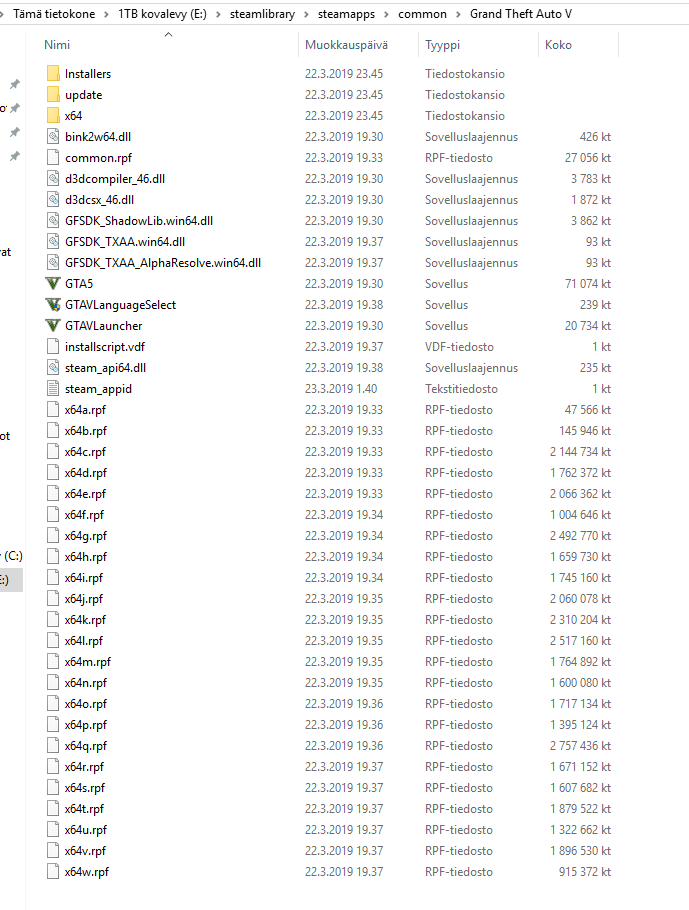Click the x64 folder icon
This screenshot has width=689, height=910.
[x=53, y=115]
